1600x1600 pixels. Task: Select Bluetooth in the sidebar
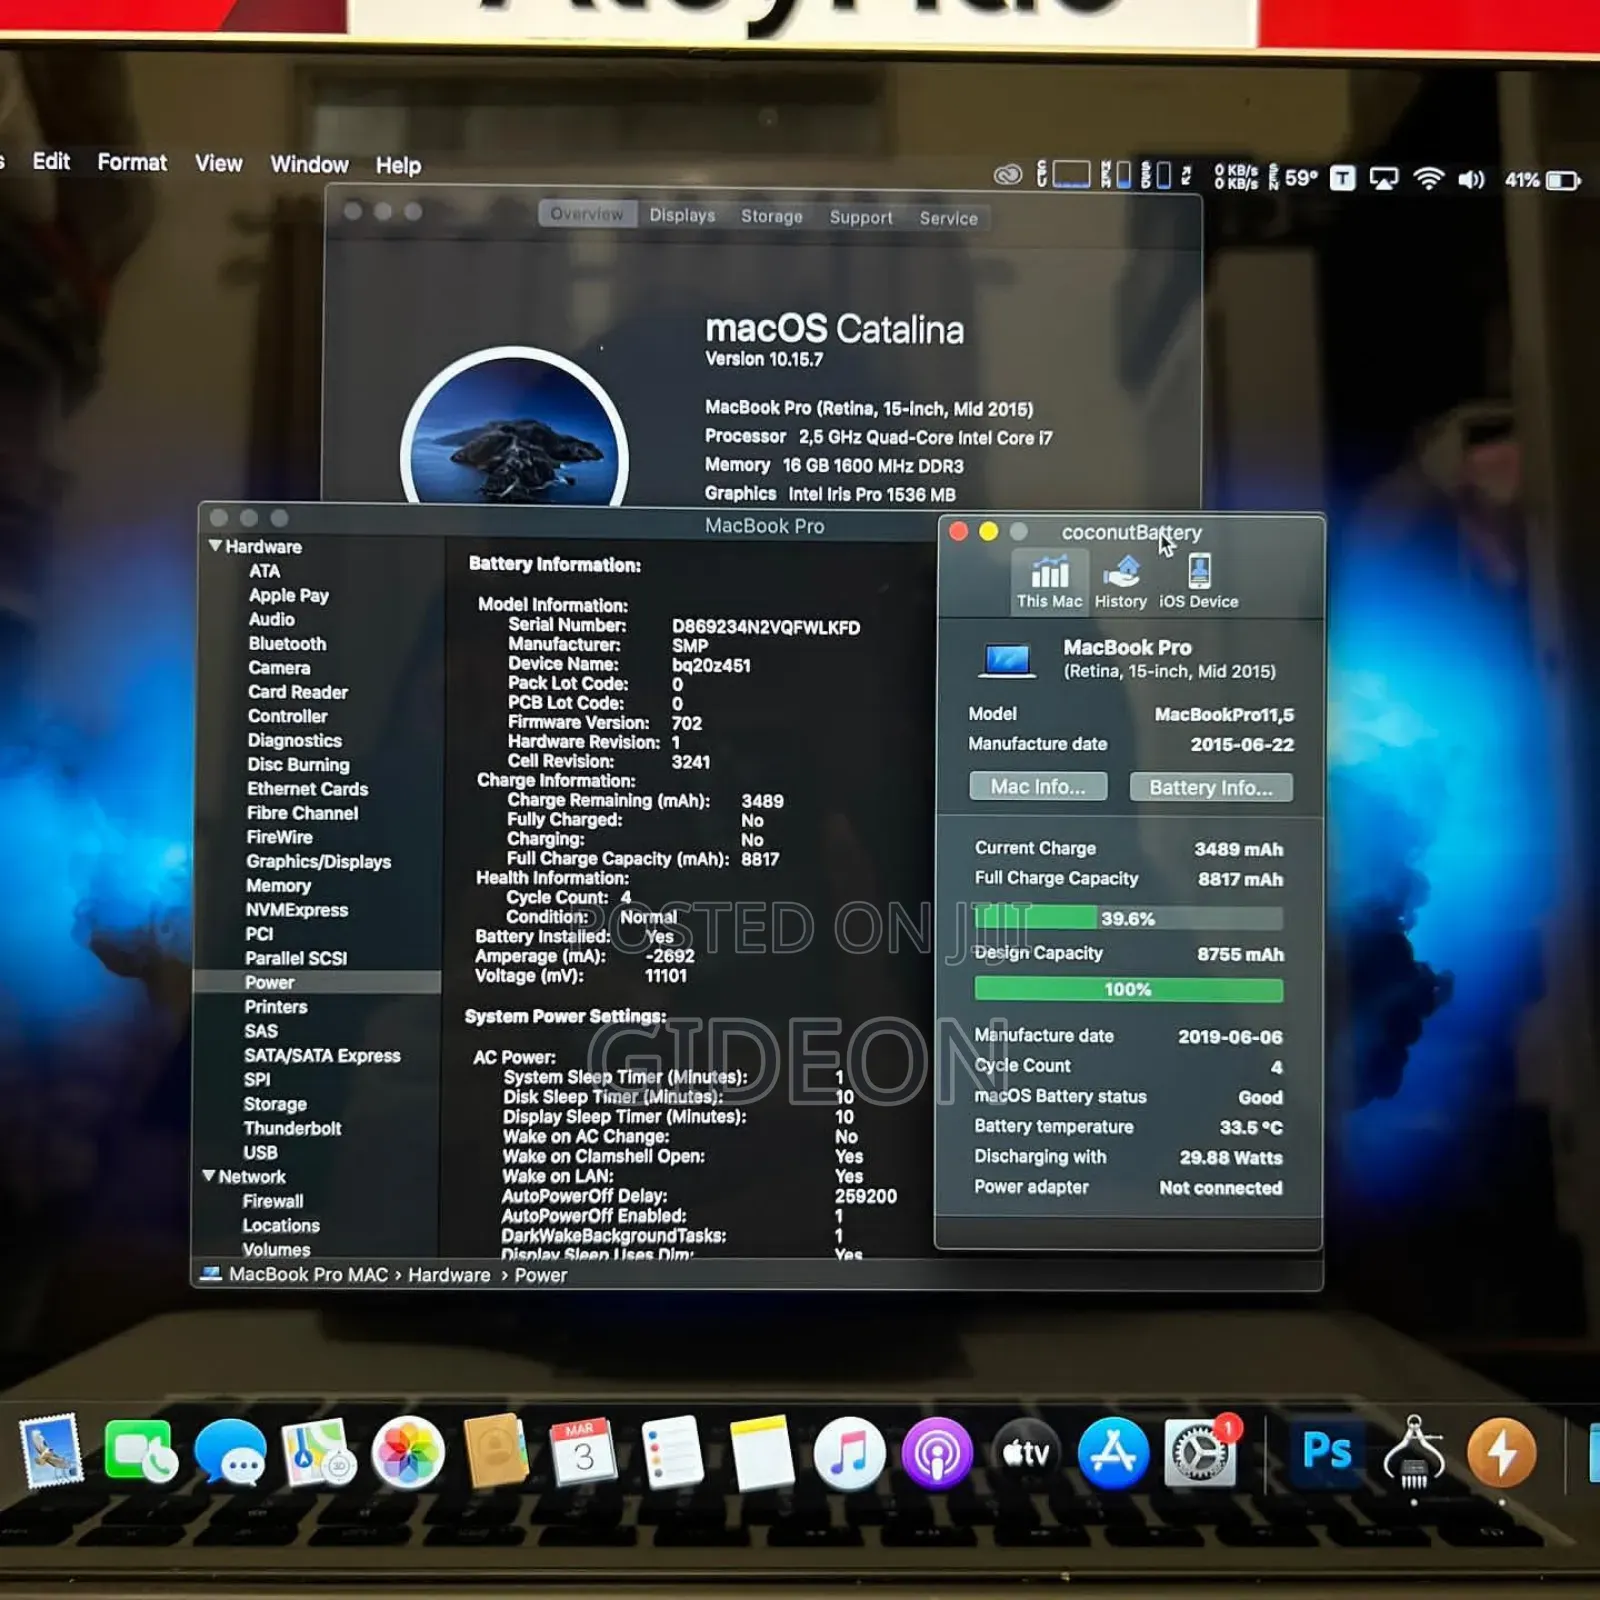point(287,643)
